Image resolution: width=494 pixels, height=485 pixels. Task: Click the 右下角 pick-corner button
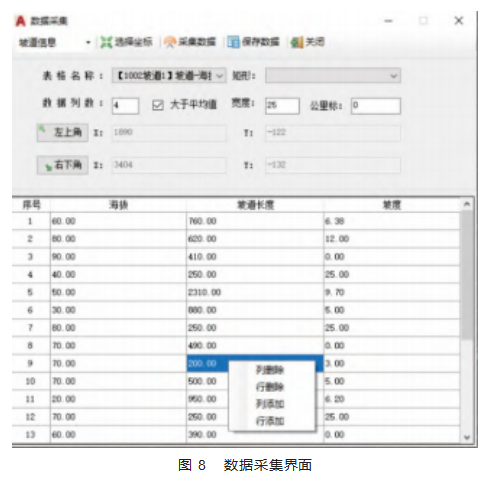[62, 165]
